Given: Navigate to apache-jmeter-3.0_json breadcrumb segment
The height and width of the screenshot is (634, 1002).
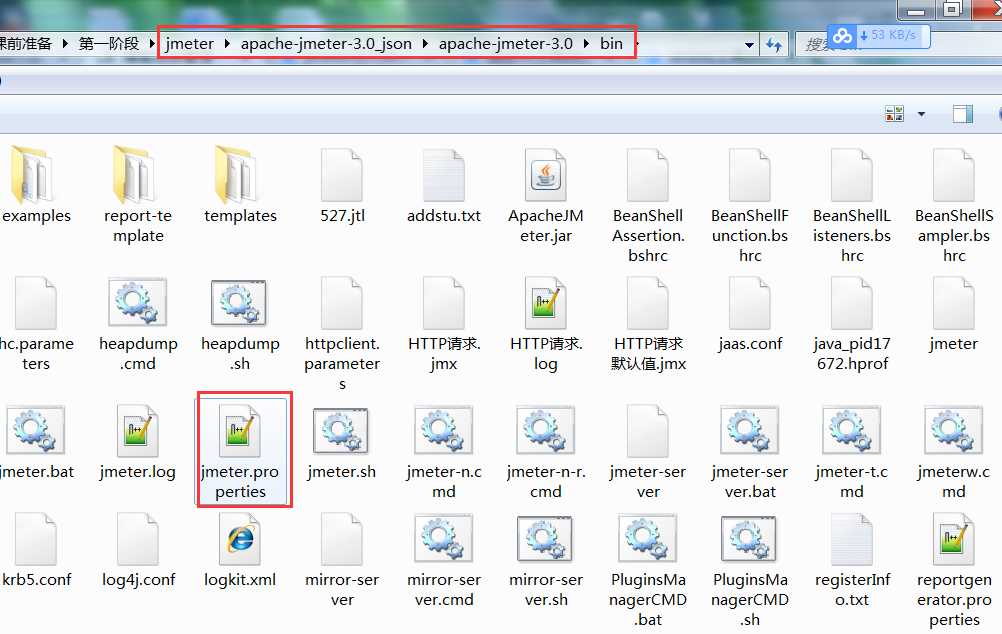Looking at the screenshot, I should click(326, 43).
